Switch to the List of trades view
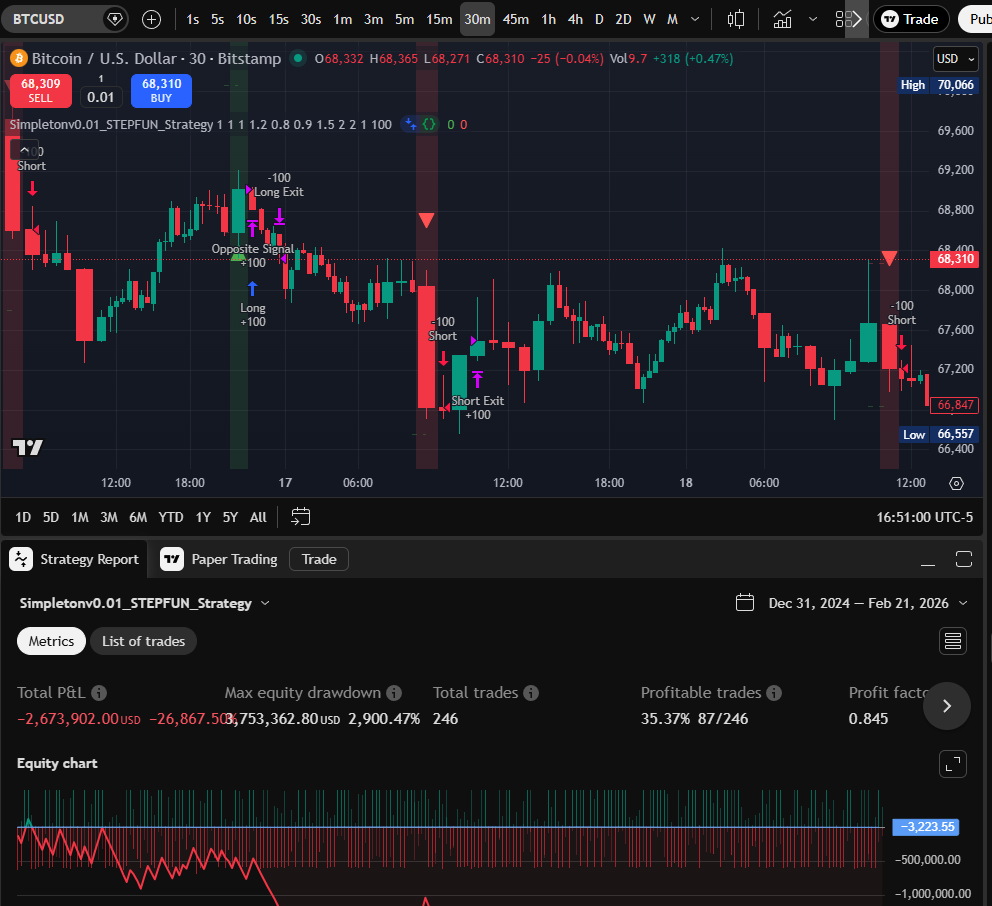 point(143,640)
